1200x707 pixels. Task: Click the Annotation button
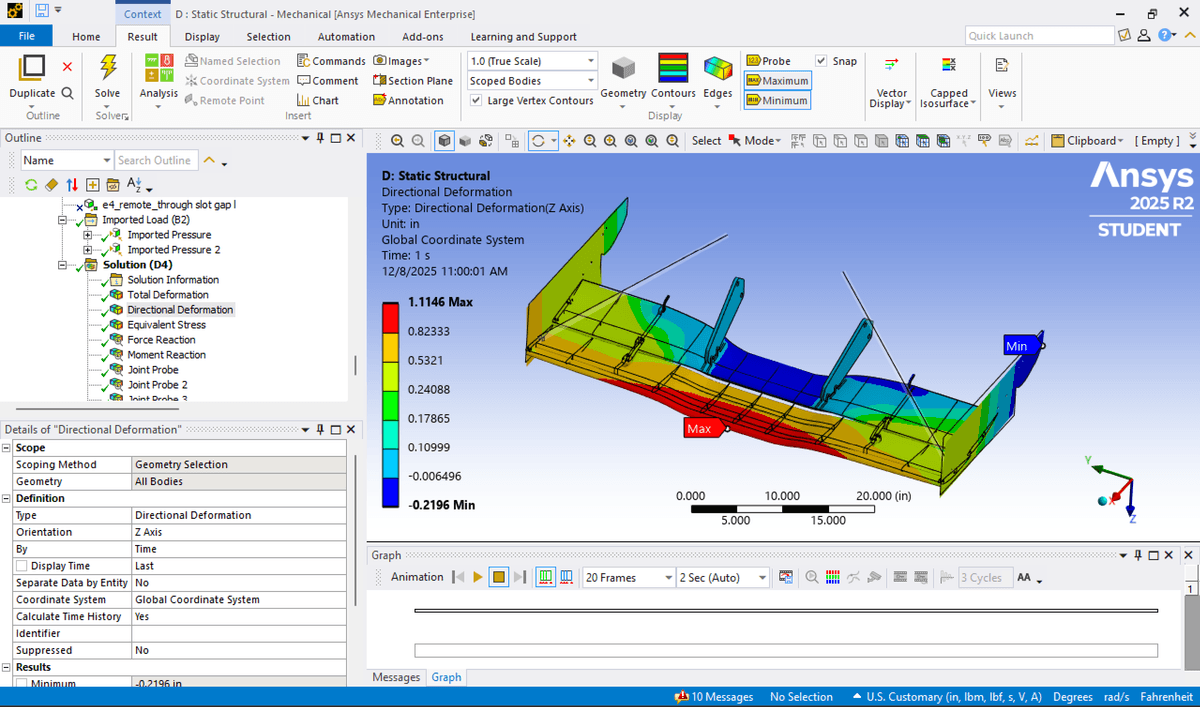pos(408,100)
